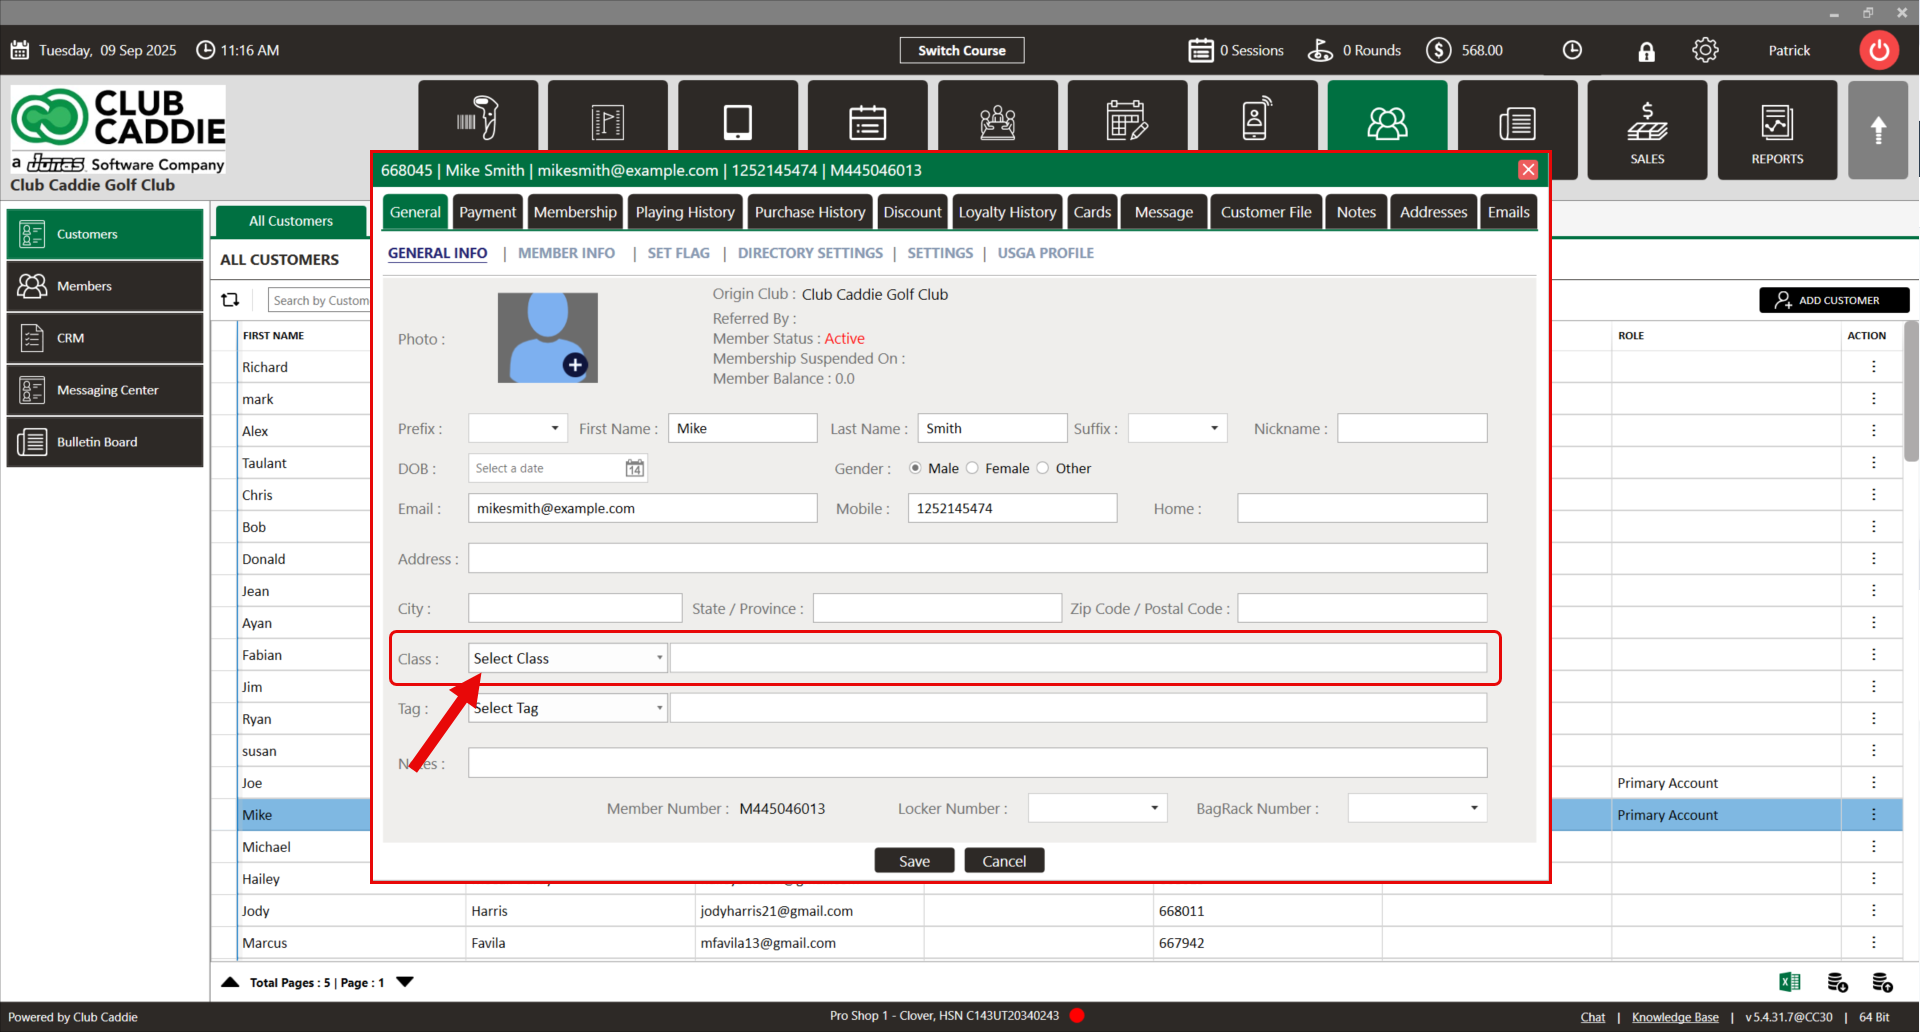
Task: Click the refresh icon beside search box
Action: coord(230,300)
